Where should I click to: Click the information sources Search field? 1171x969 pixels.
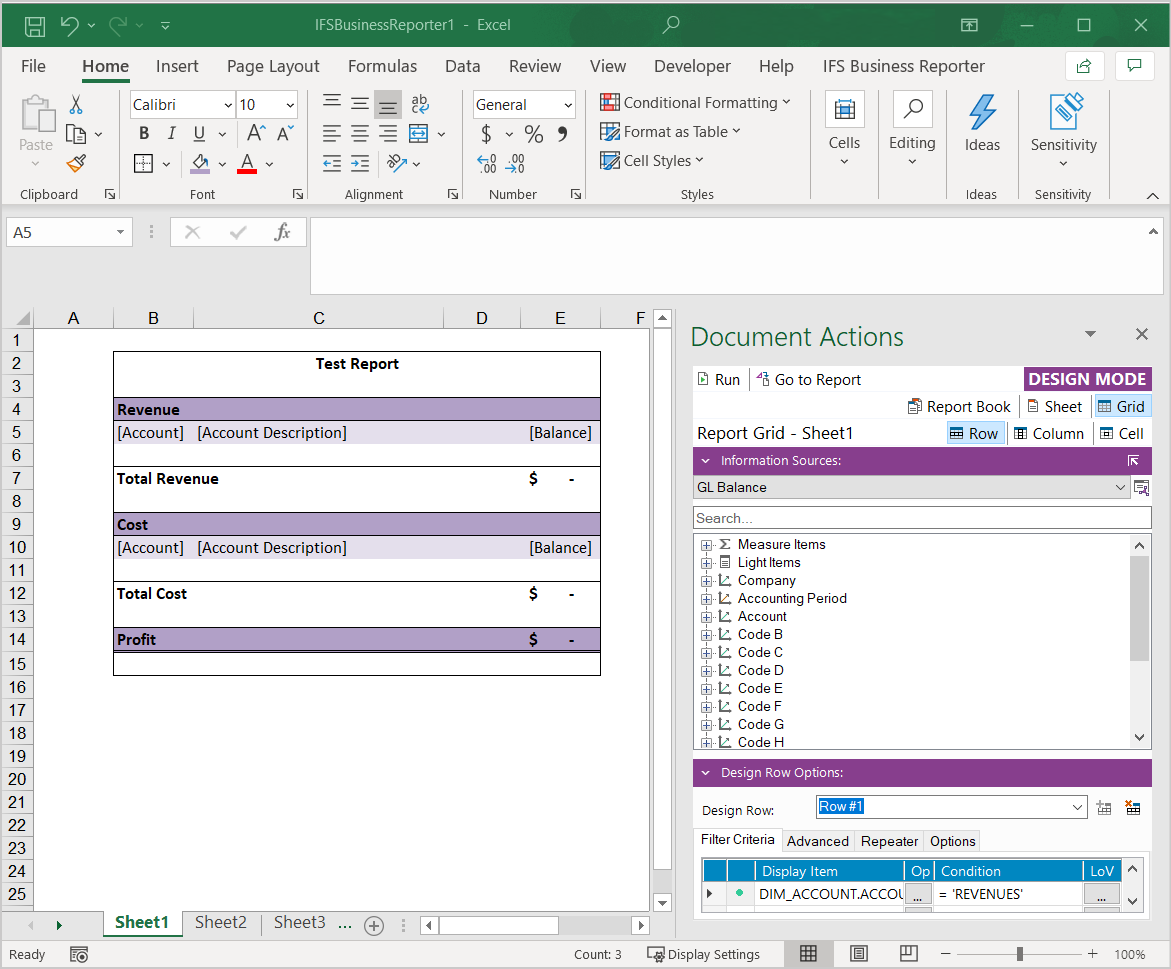(920, 518)
